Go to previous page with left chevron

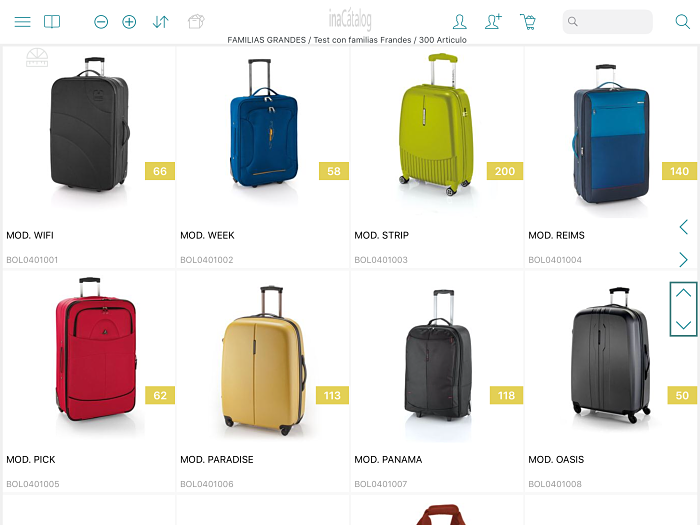tap(683, 227)
